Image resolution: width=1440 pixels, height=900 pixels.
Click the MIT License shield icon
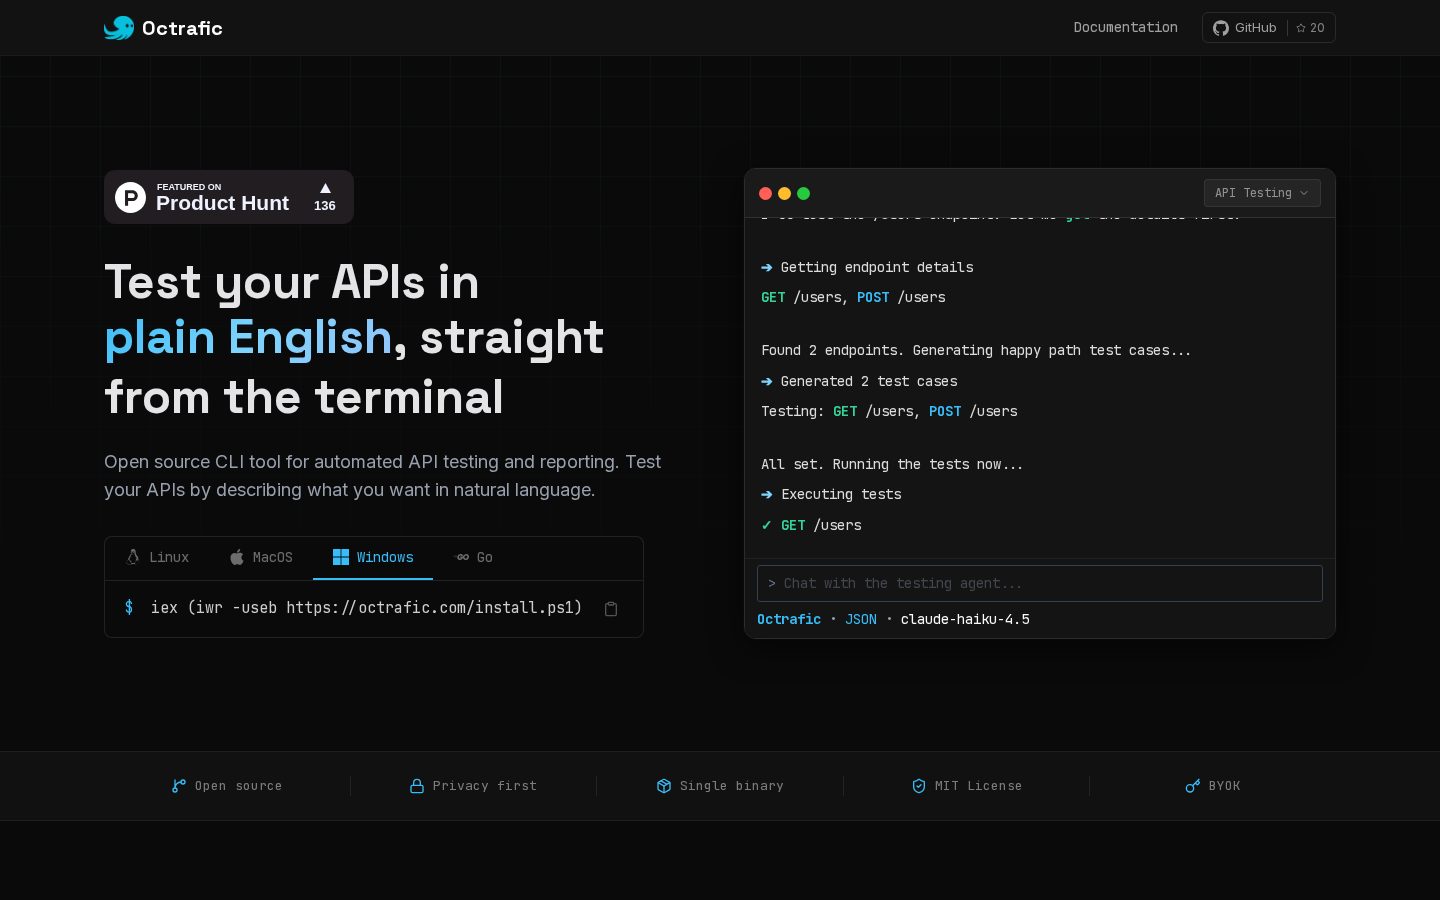point(919,786)
